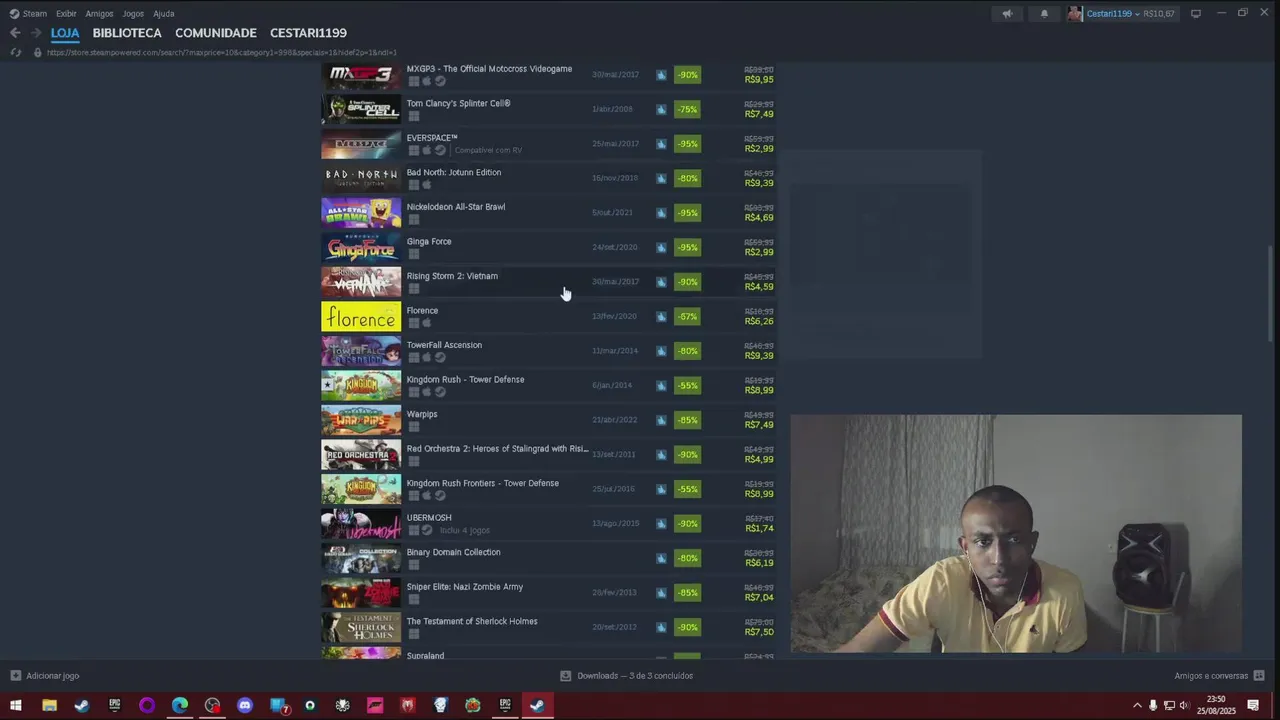Open the Ajuda menu
1280x720 pixels.
[x=164, y=14]
